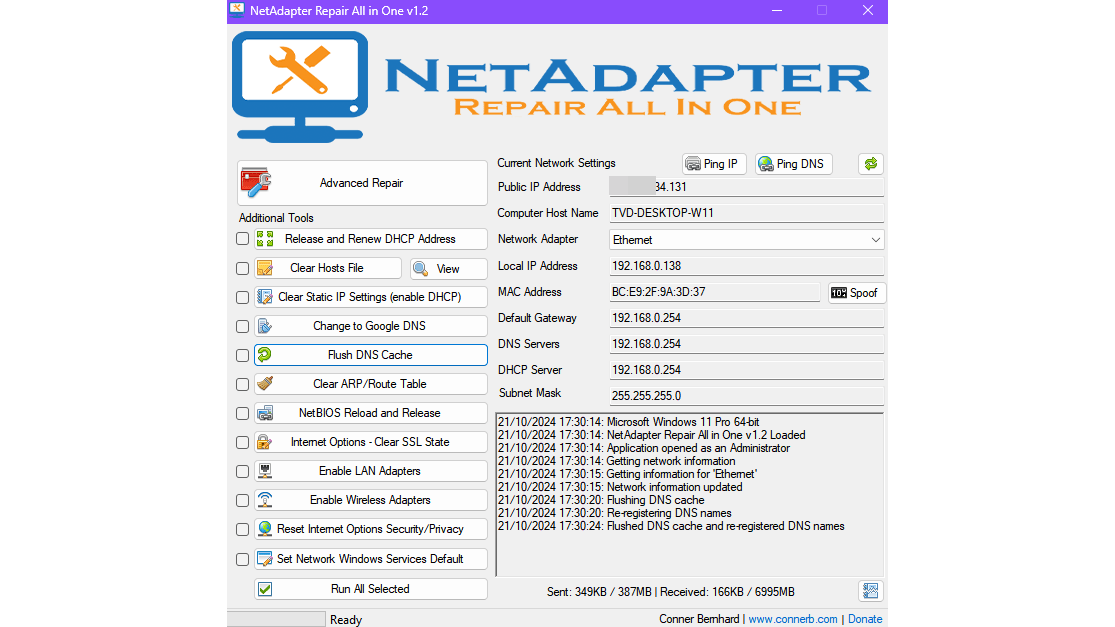
Task: Tick the Change to Google DNS checkbox
Action: point(242,326)
